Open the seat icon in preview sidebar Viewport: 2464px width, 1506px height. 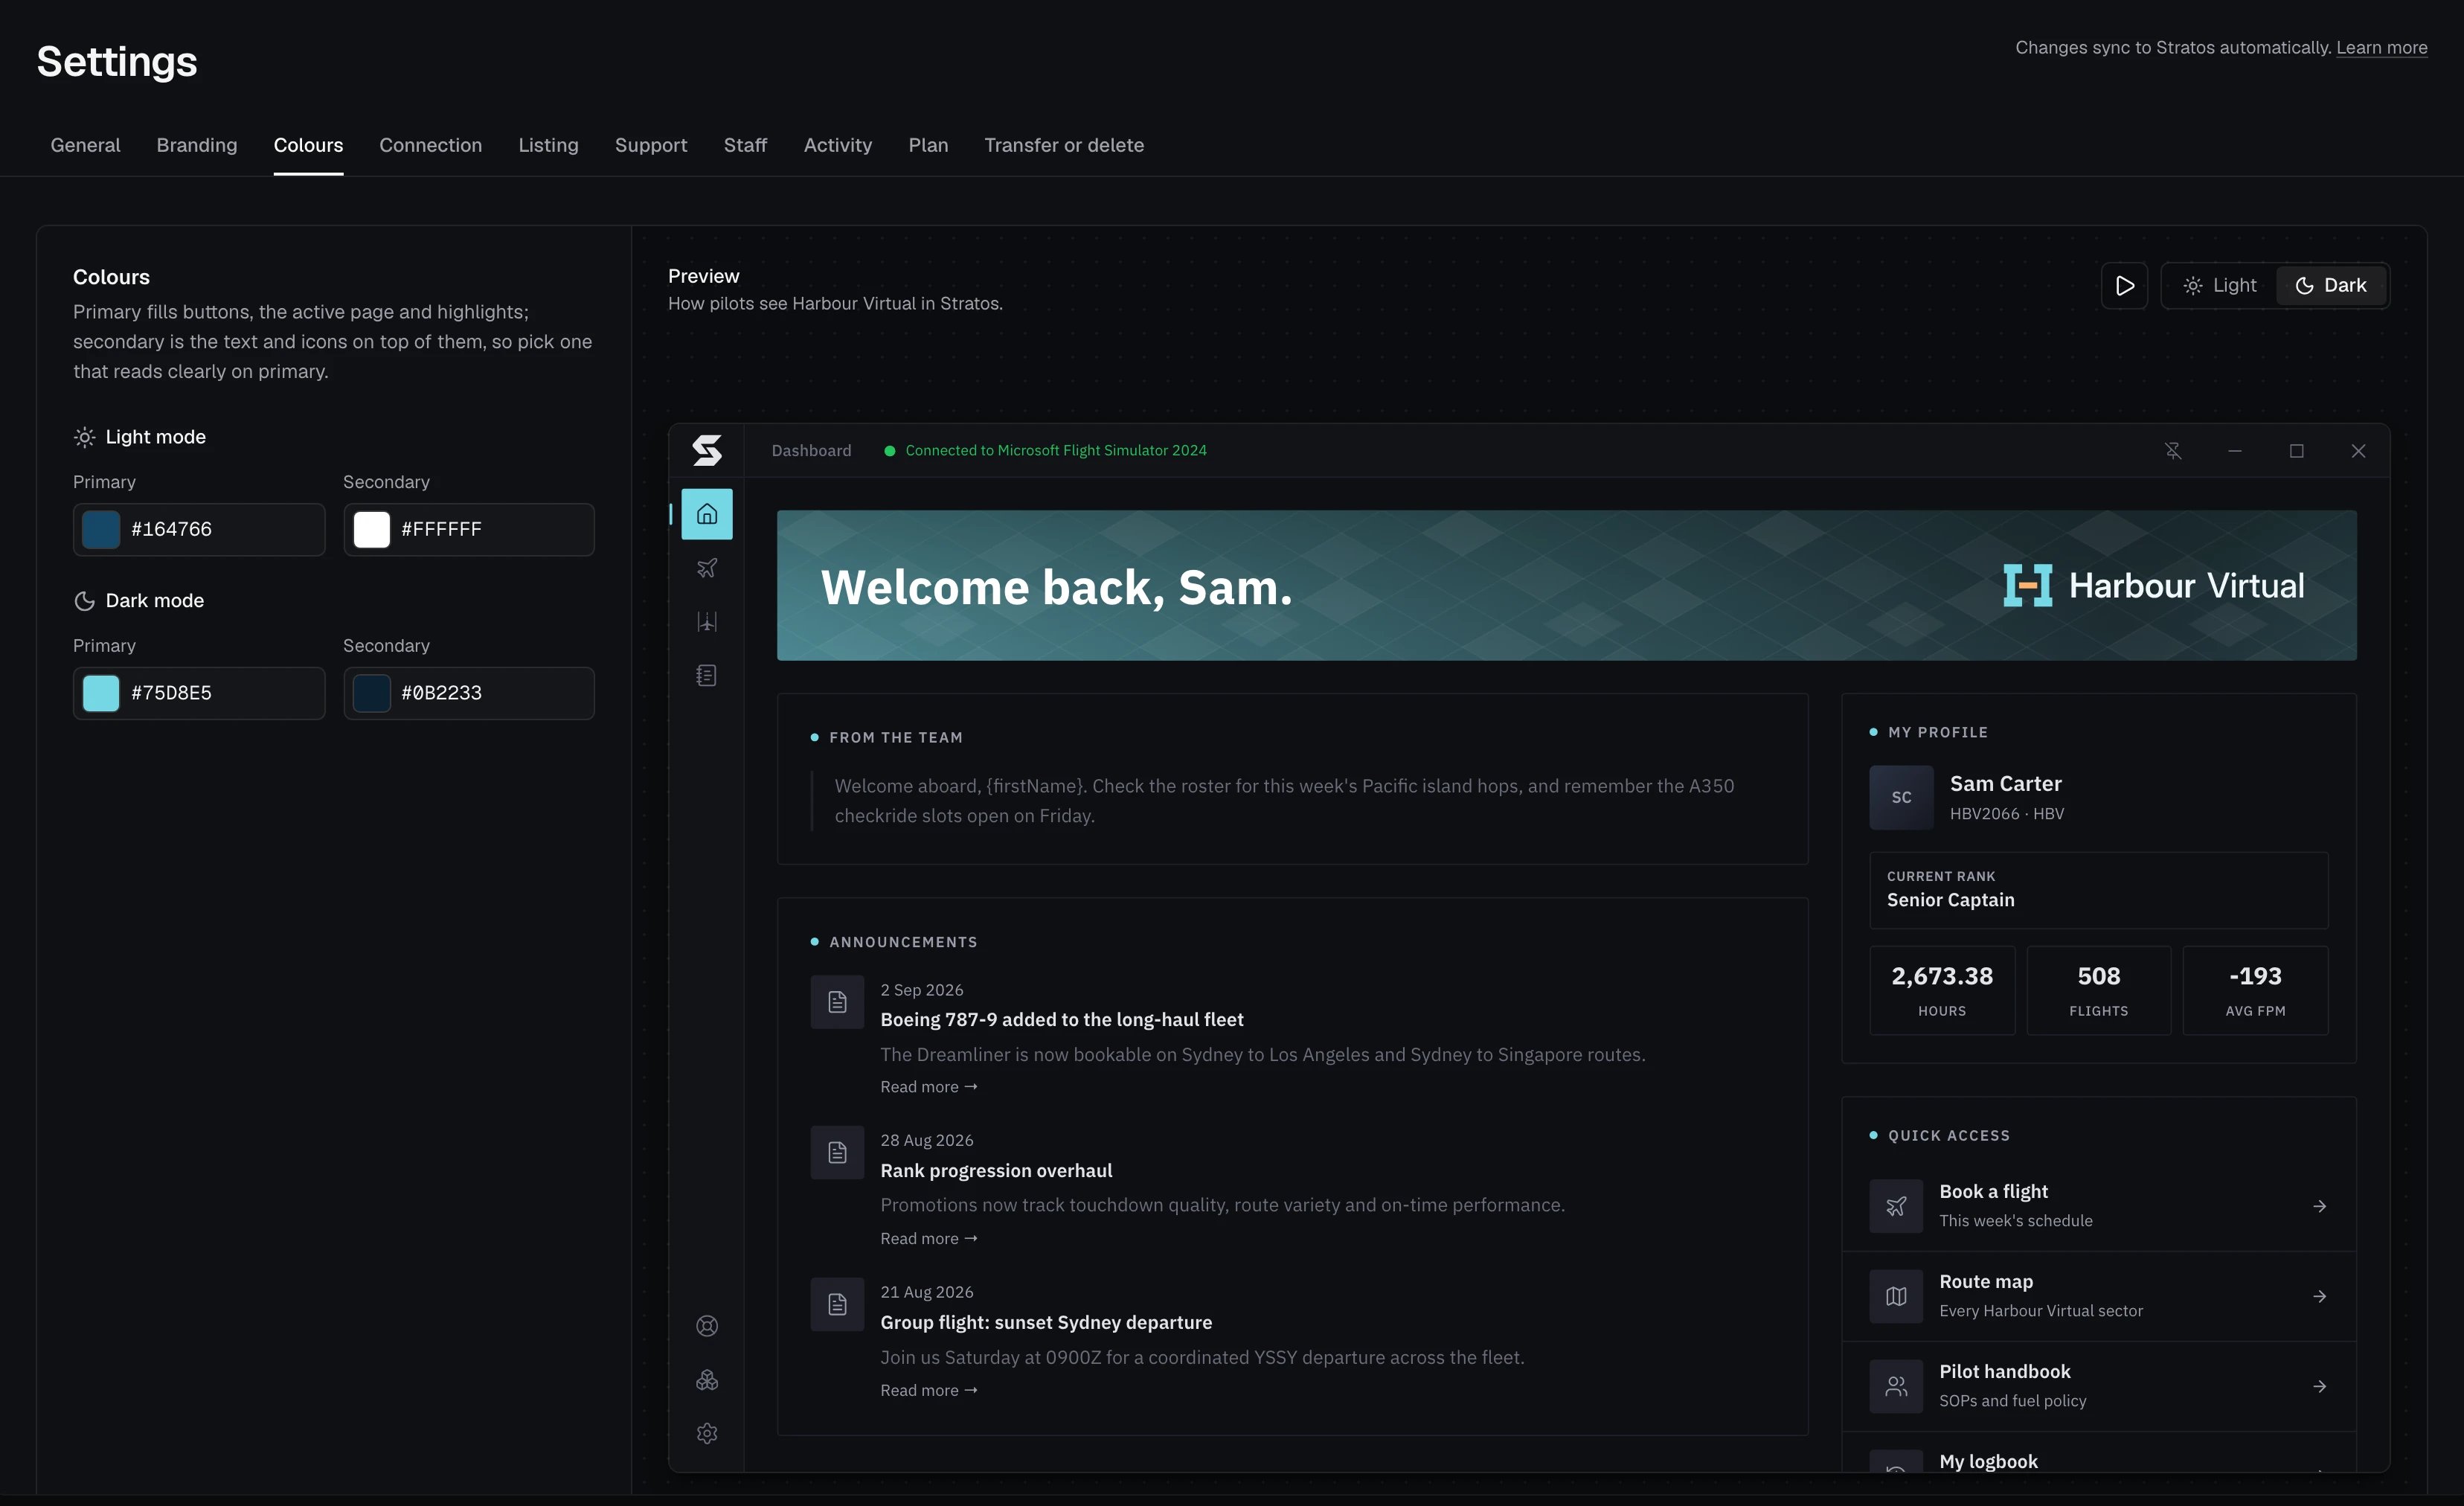[707, 622]
